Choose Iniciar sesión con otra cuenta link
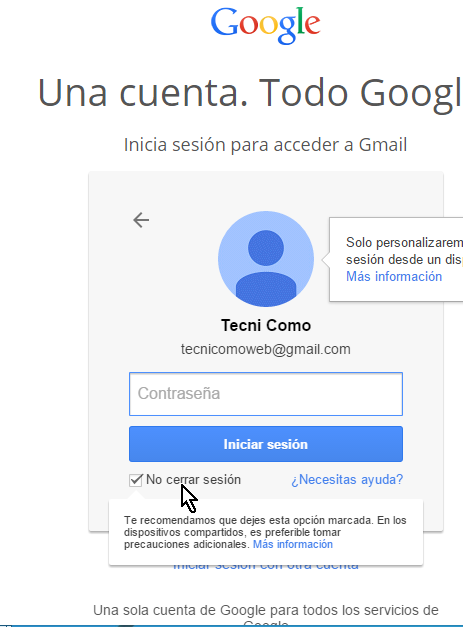The width and height of the screenshot is (463, 627). (x=266, y=566)
